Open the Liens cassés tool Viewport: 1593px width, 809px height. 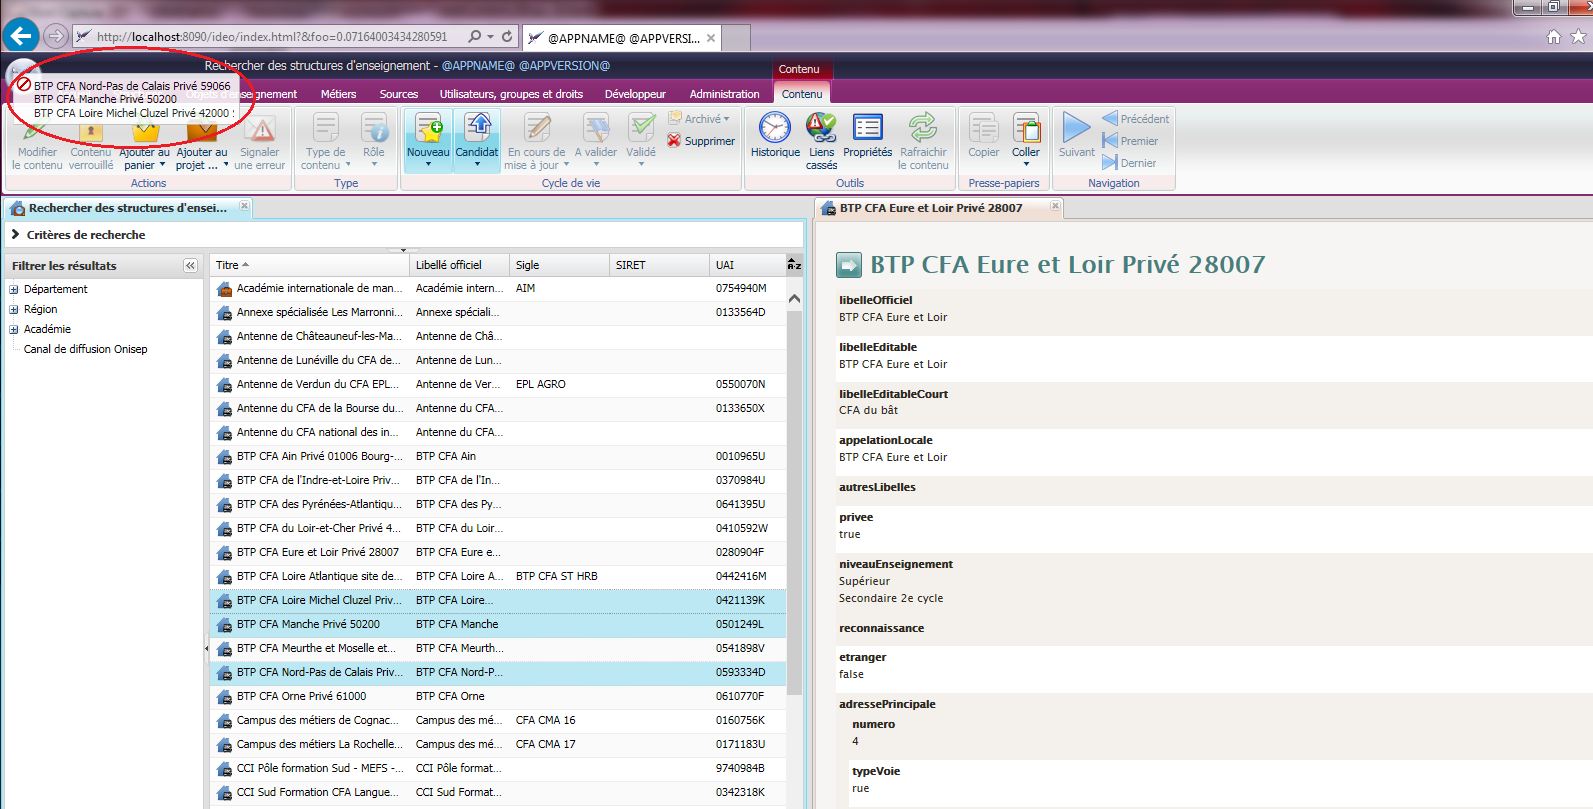pyautogui.click(x=821, y=128)
